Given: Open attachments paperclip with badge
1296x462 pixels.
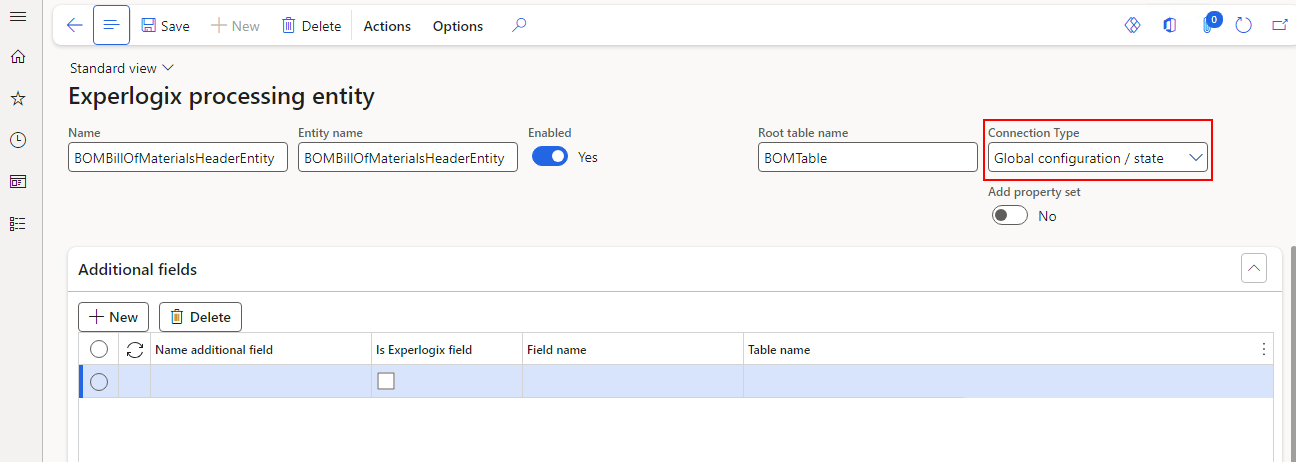Looking at the screenshot, I should pyautogui.click(x=1208, y=24).
